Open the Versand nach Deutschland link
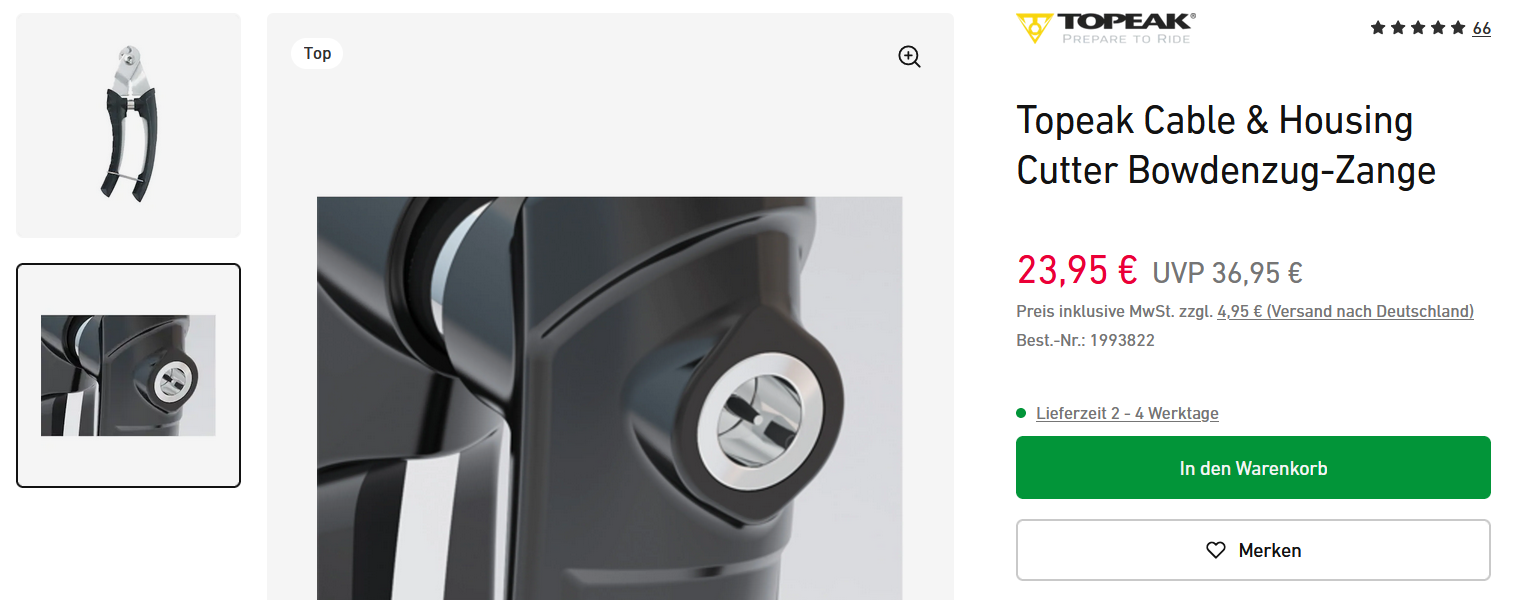1515x600 pixels. tap(1345, 311)
